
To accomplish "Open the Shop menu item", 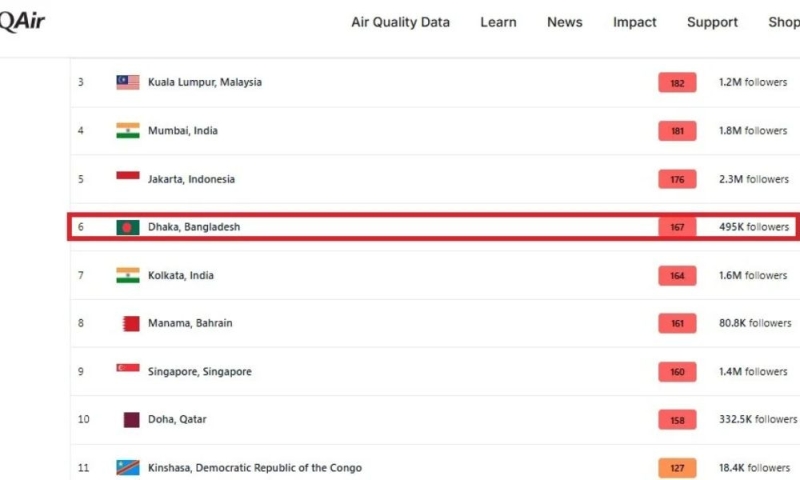I will click(784, 22).
